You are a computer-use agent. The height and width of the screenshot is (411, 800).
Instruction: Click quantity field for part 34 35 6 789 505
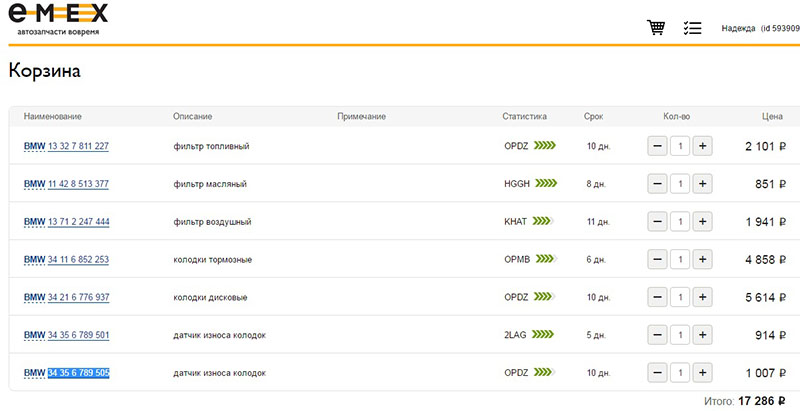click(680, 373)
